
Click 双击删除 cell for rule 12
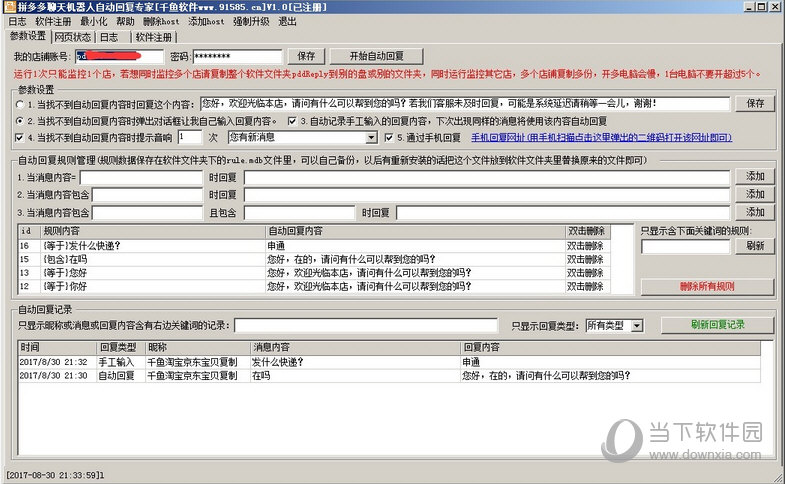tap(585, 287)
